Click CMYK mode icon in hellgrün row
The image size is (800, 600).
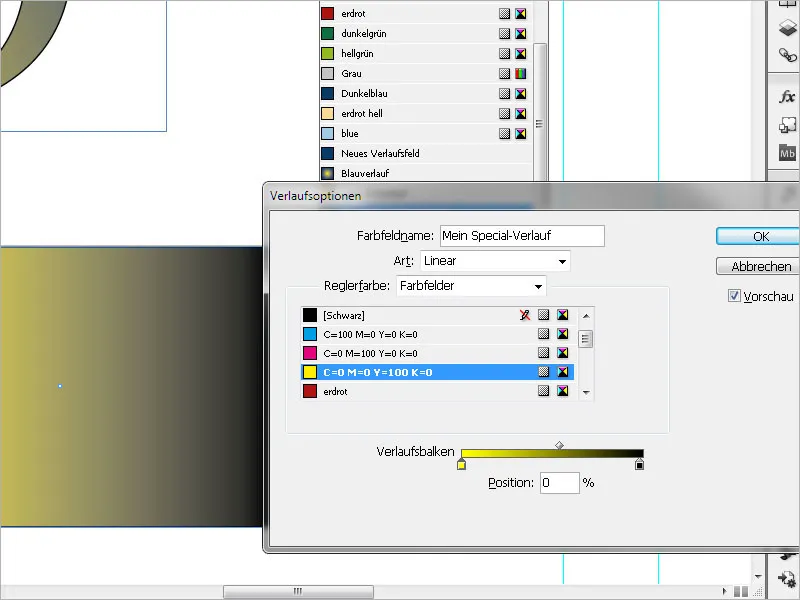(x=520, y=54)
